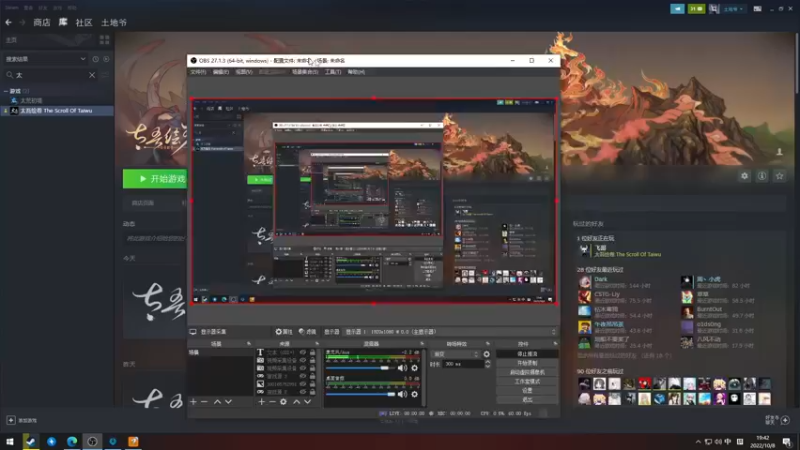Move OBS scene down arrow
This screenshot has height=450, width=800.
pos(228,402)
